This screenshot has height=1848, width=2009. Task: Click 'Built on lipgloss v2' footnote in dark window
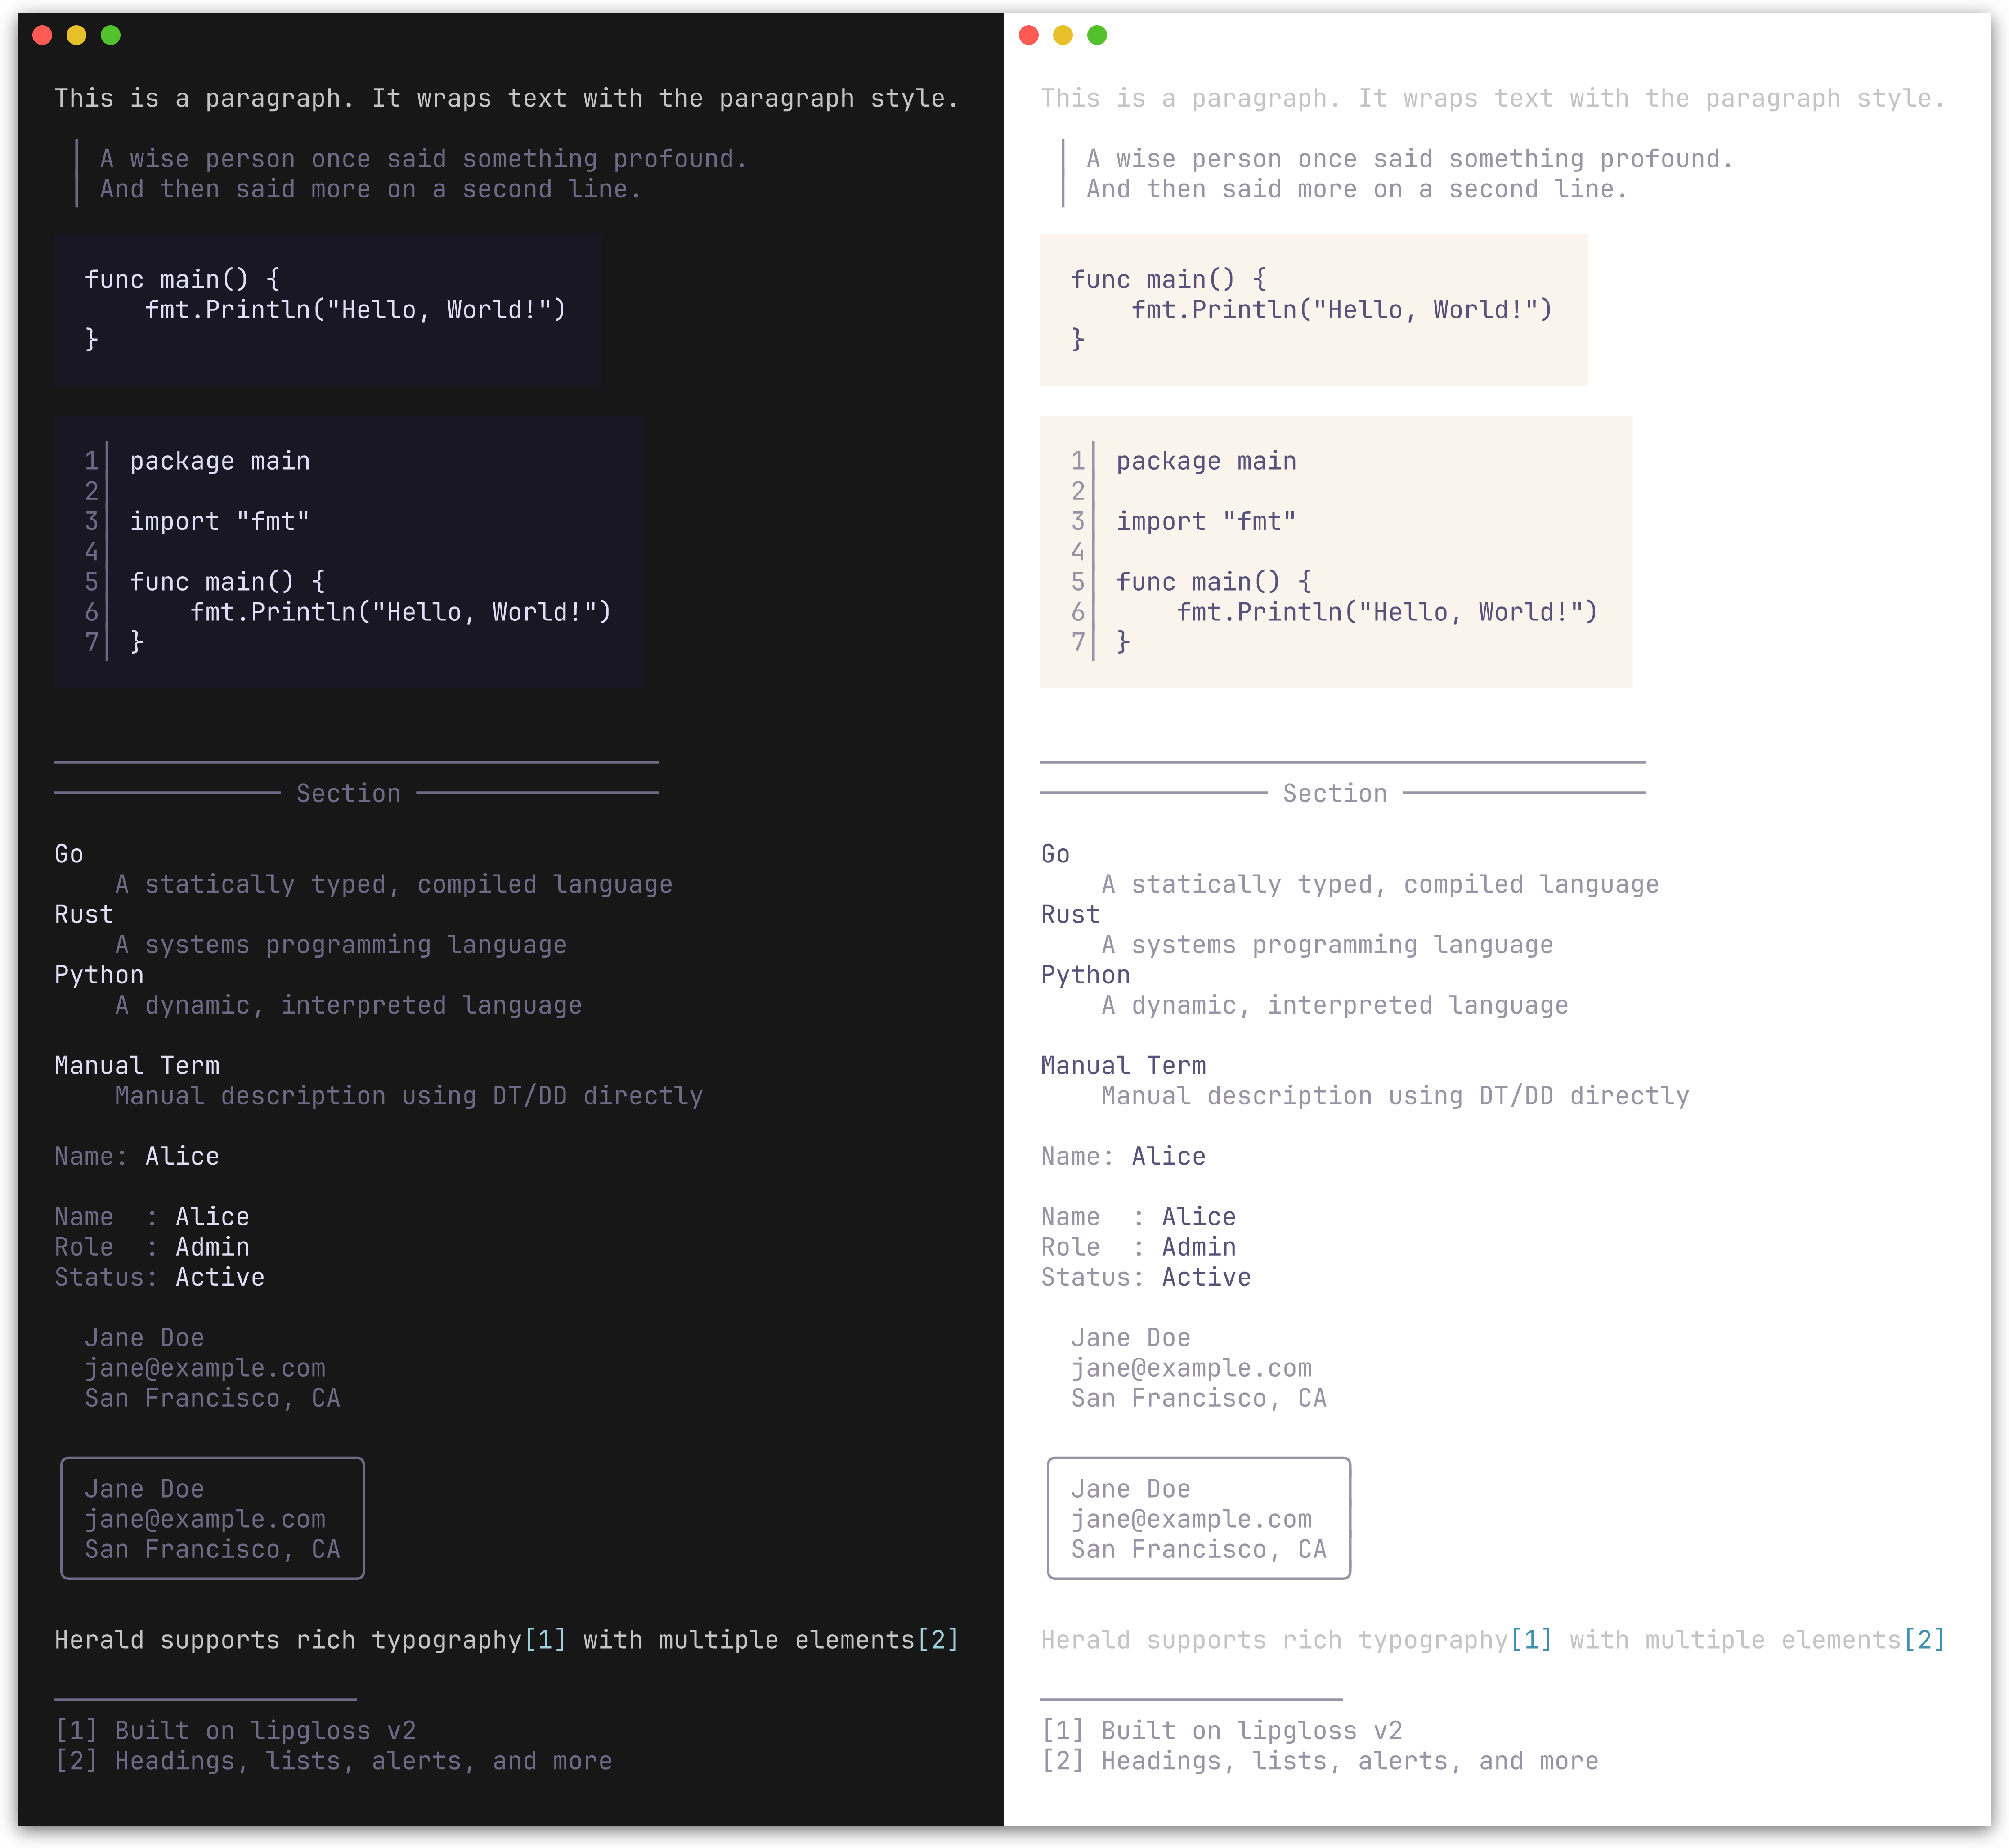point(264,1731)
